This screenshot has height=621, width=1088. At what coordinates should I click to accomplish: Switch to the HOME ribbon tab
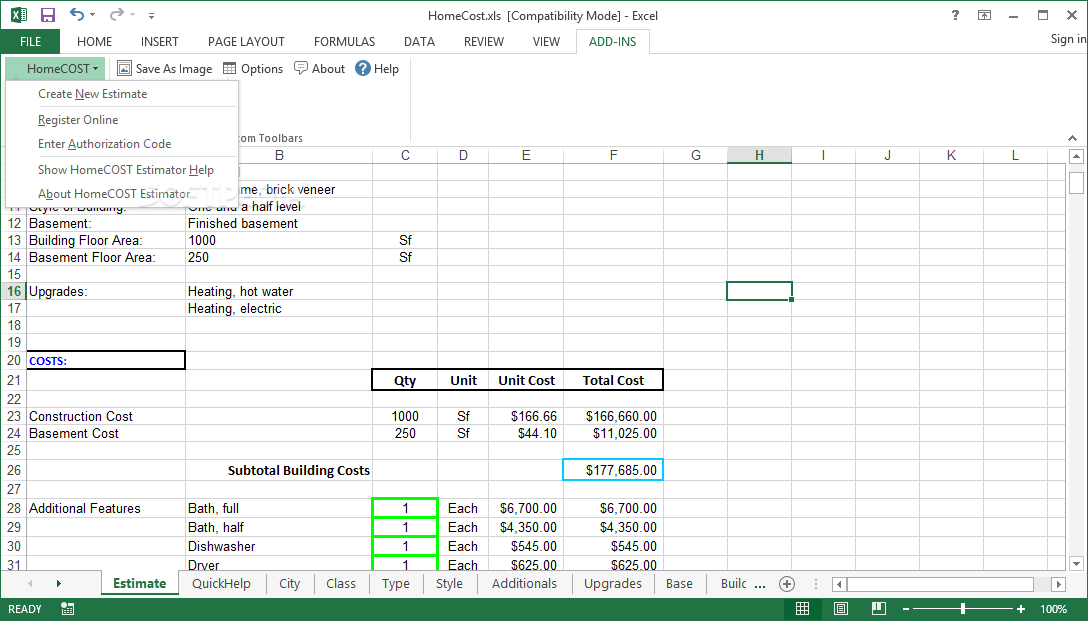[94, 42]
